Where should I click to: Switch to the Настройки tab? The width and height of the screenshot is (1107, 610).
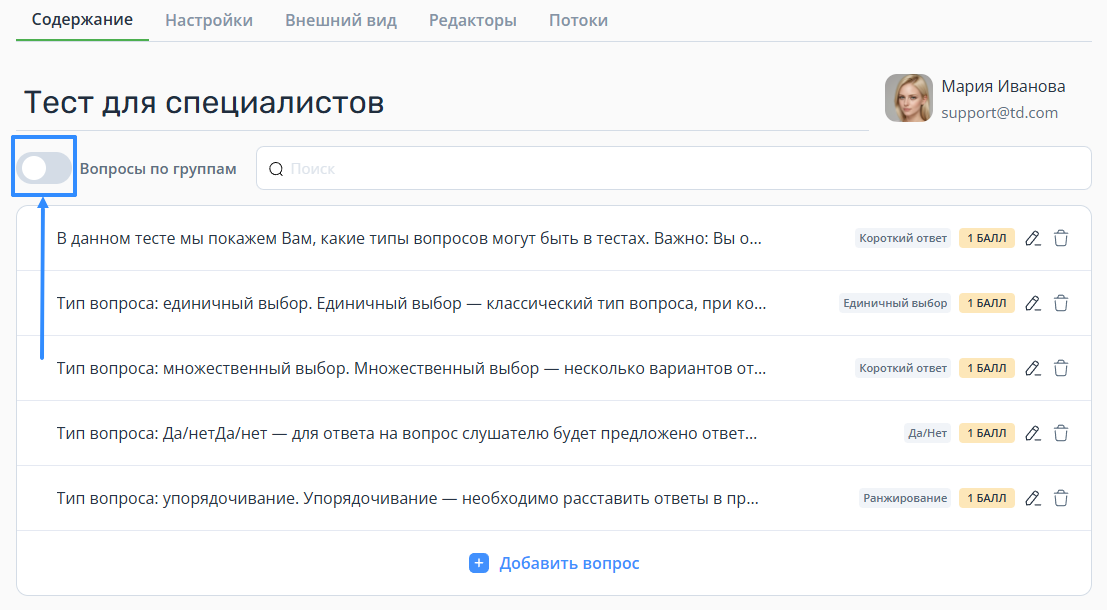(x=208, y=20)
